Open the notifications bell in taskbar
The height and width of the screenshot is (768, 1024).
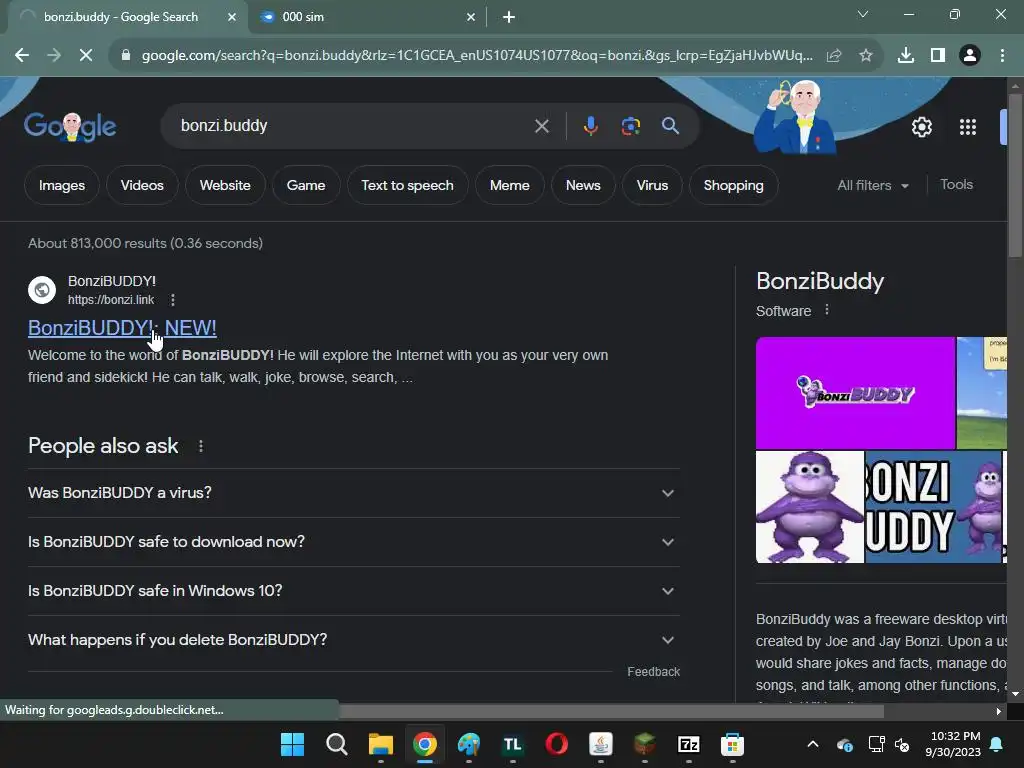[x=997, y=744]
